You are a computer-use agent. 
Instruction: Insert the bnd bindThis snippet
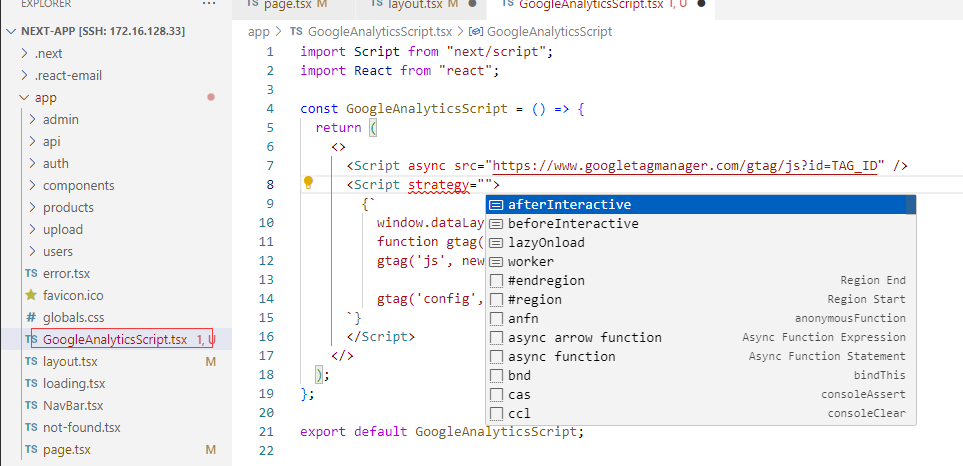pos(700,376)
